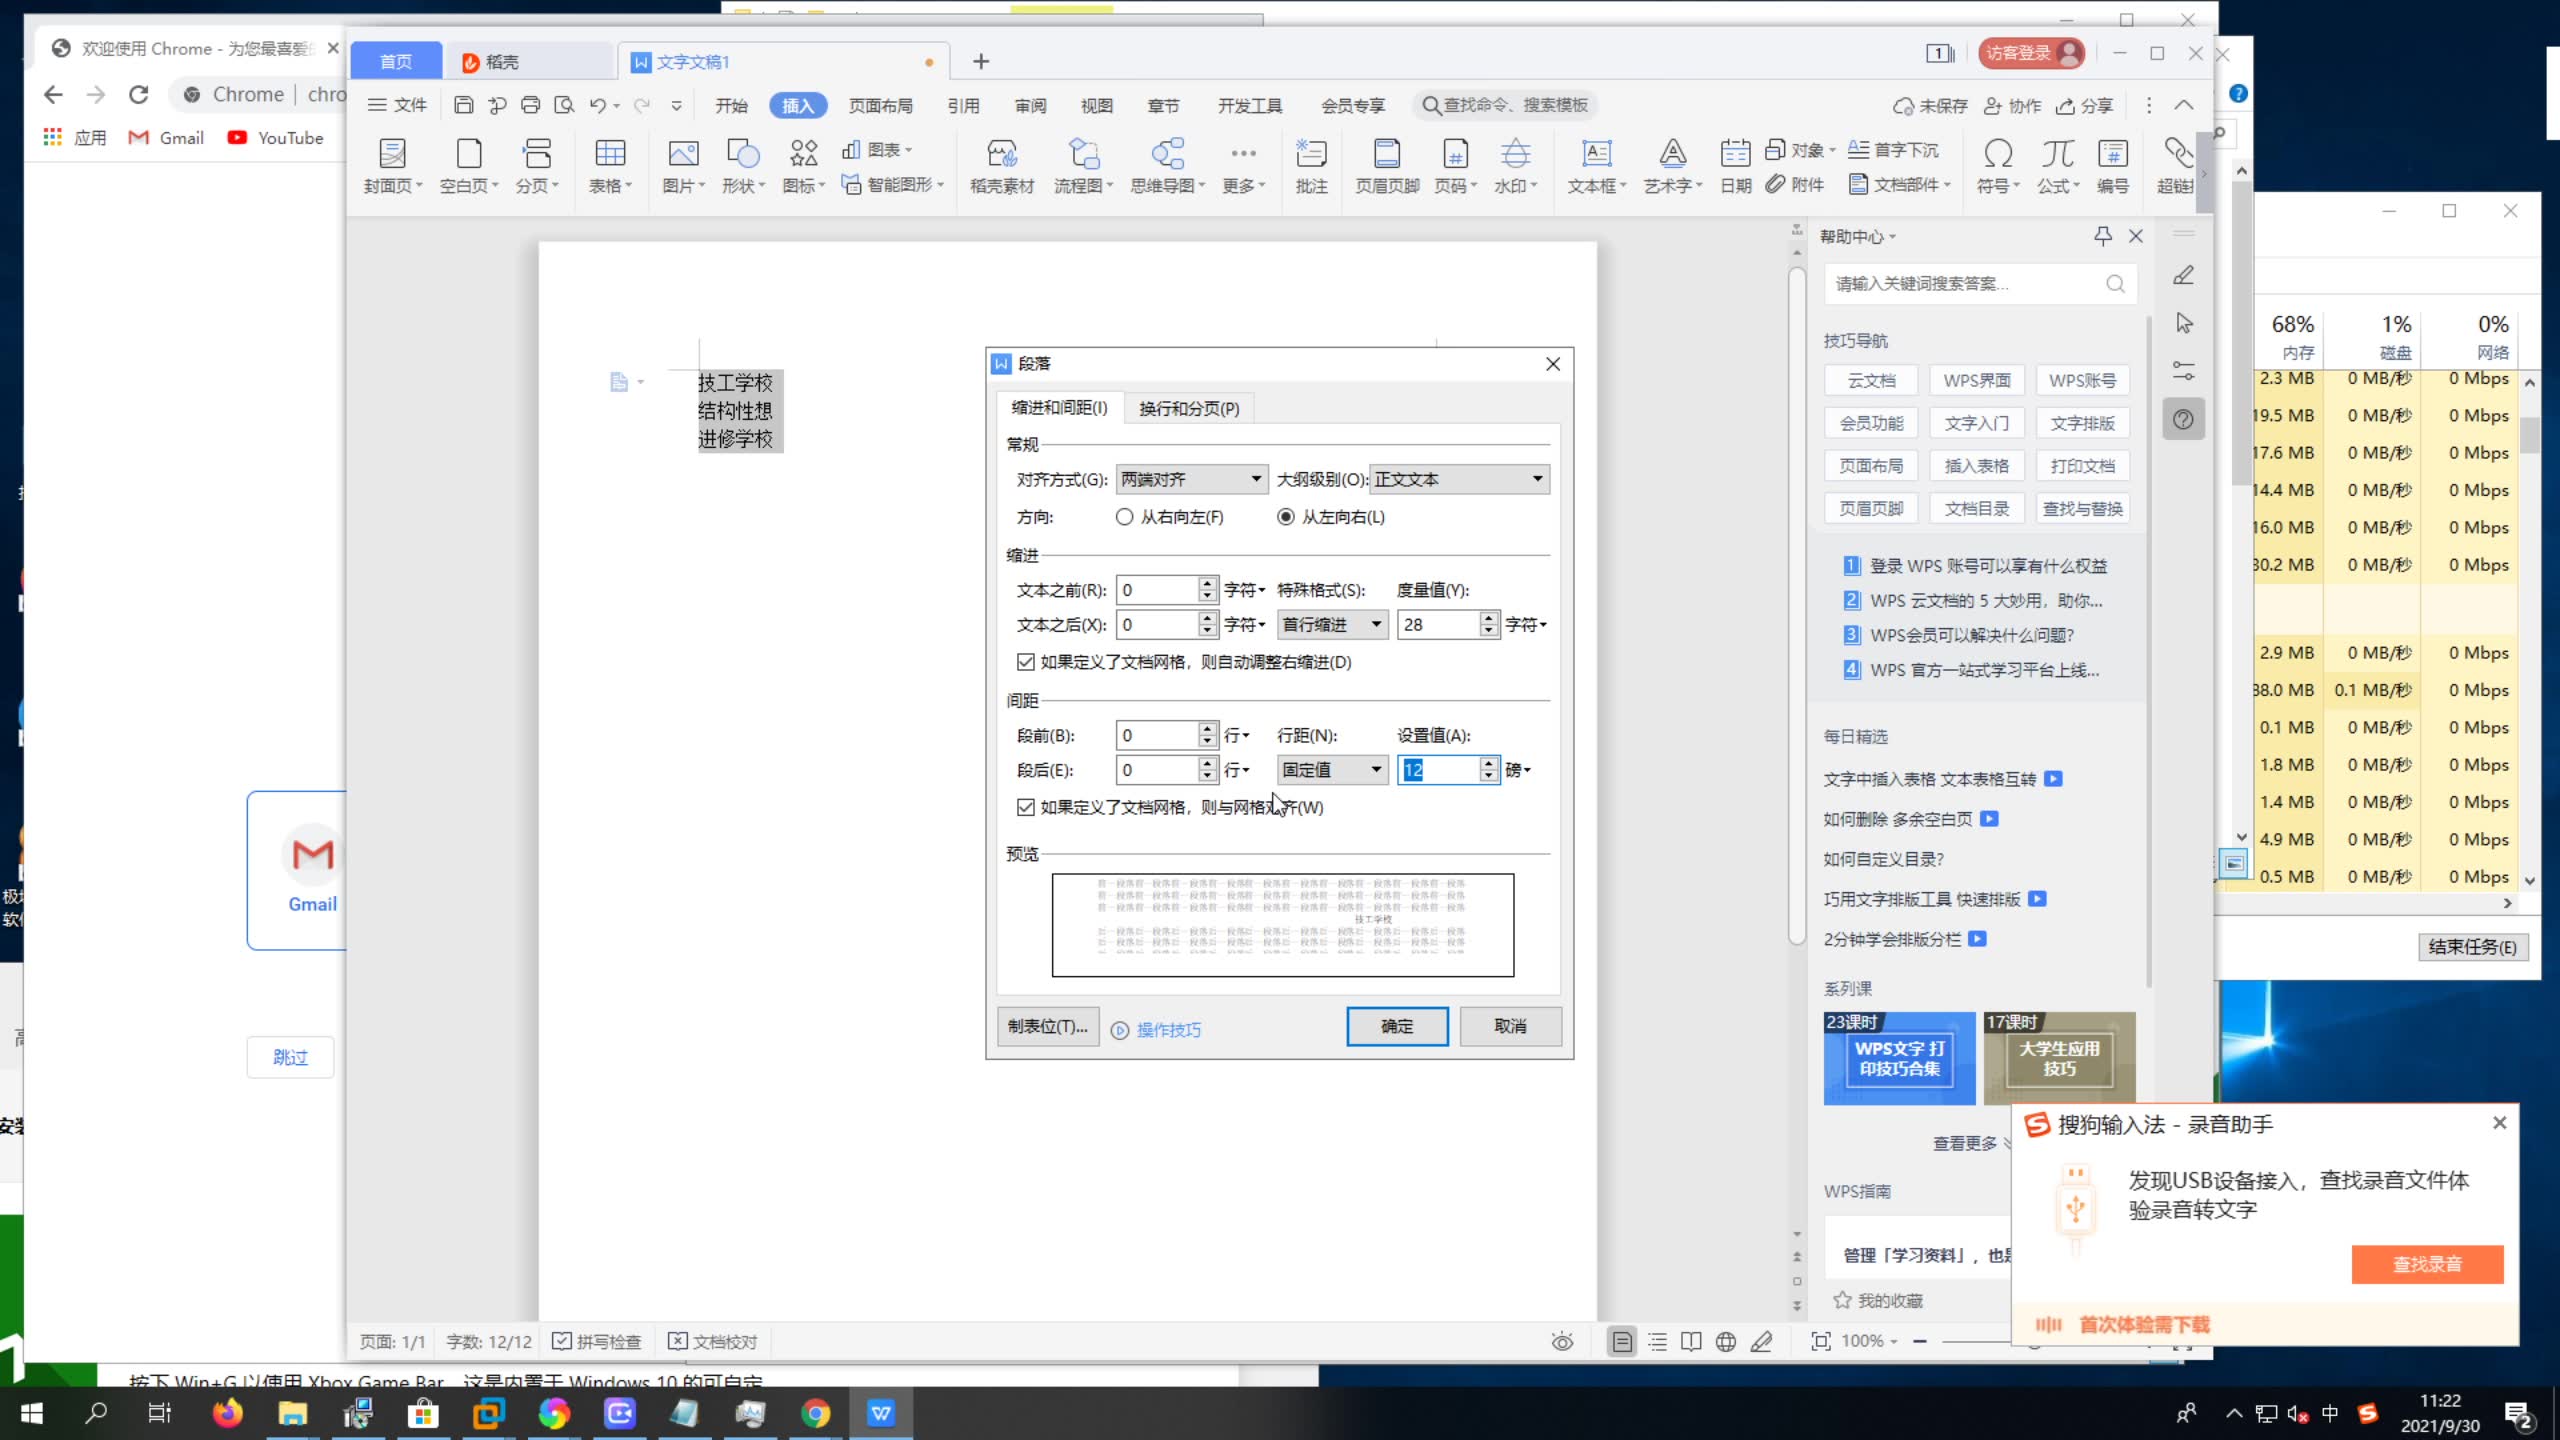Screen dimensions: 2560x1440
Task: Click the 操作技巧 link
Action: [x=1168, y=1030]
